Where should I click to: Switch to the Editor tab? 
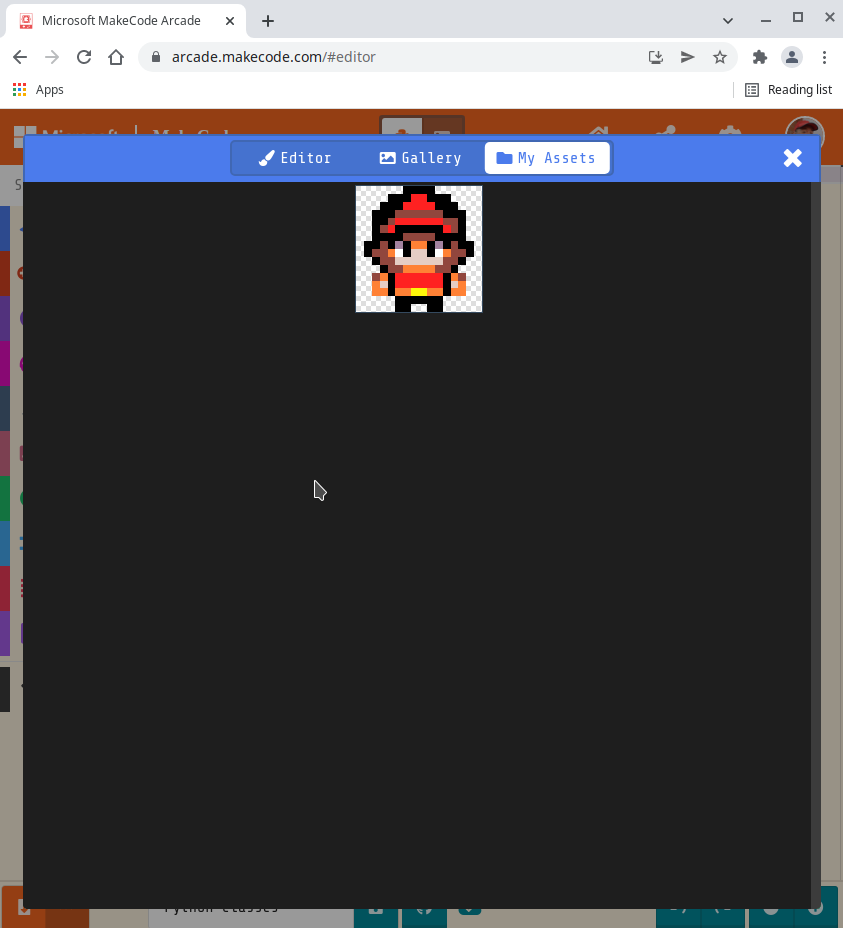(x=294, y=157)
